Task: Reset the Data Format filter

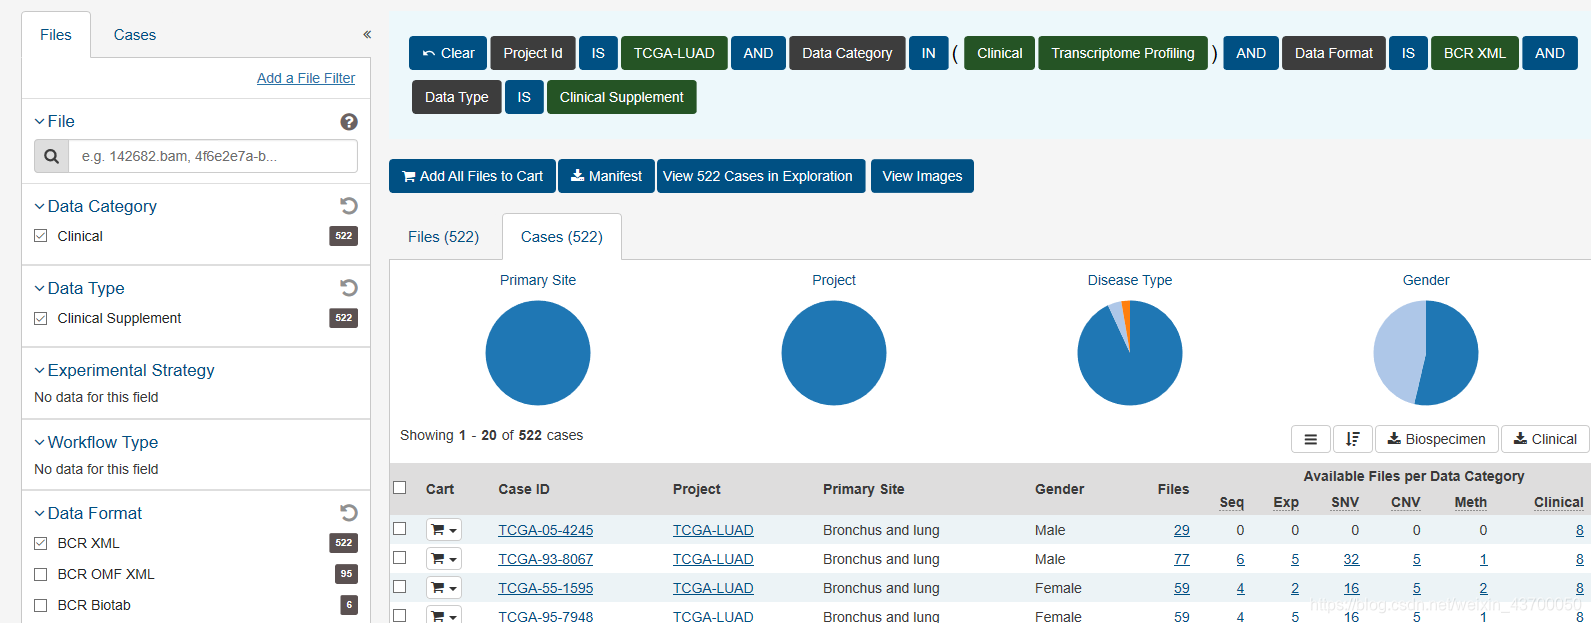Action: point(348,513)
